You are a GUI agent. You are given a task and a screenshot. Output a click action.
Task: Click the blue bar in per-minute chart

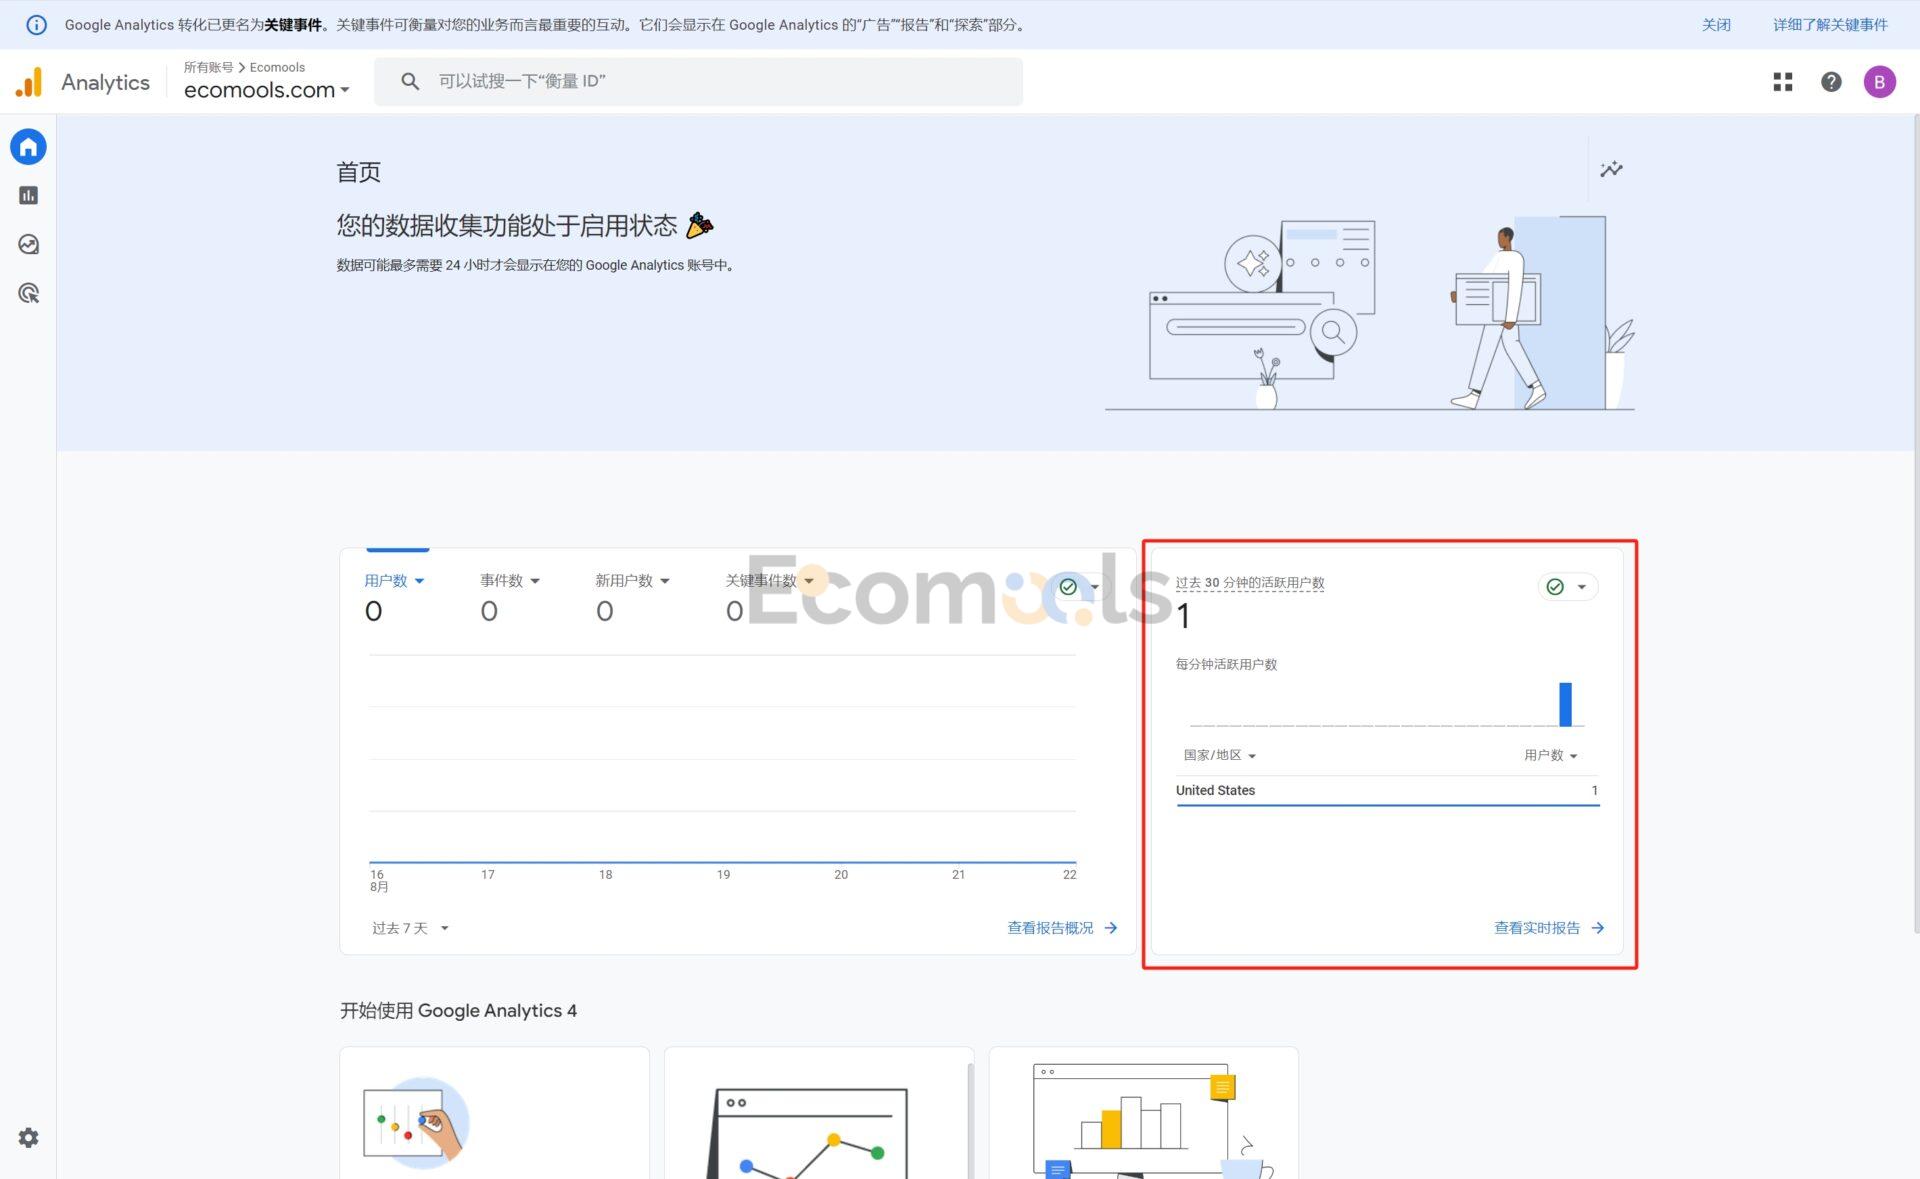pos(1565,704)
